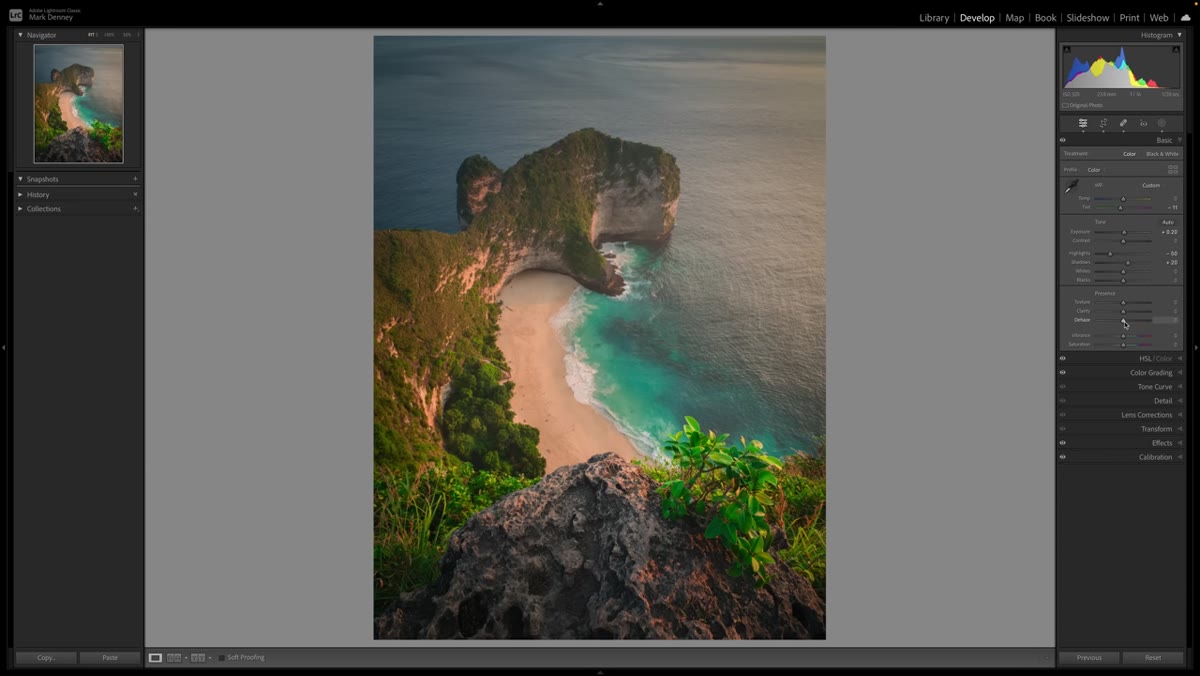Click the Highlights slider handle
Viewport: 1200px width, 676px height.
click(1110, 254)
